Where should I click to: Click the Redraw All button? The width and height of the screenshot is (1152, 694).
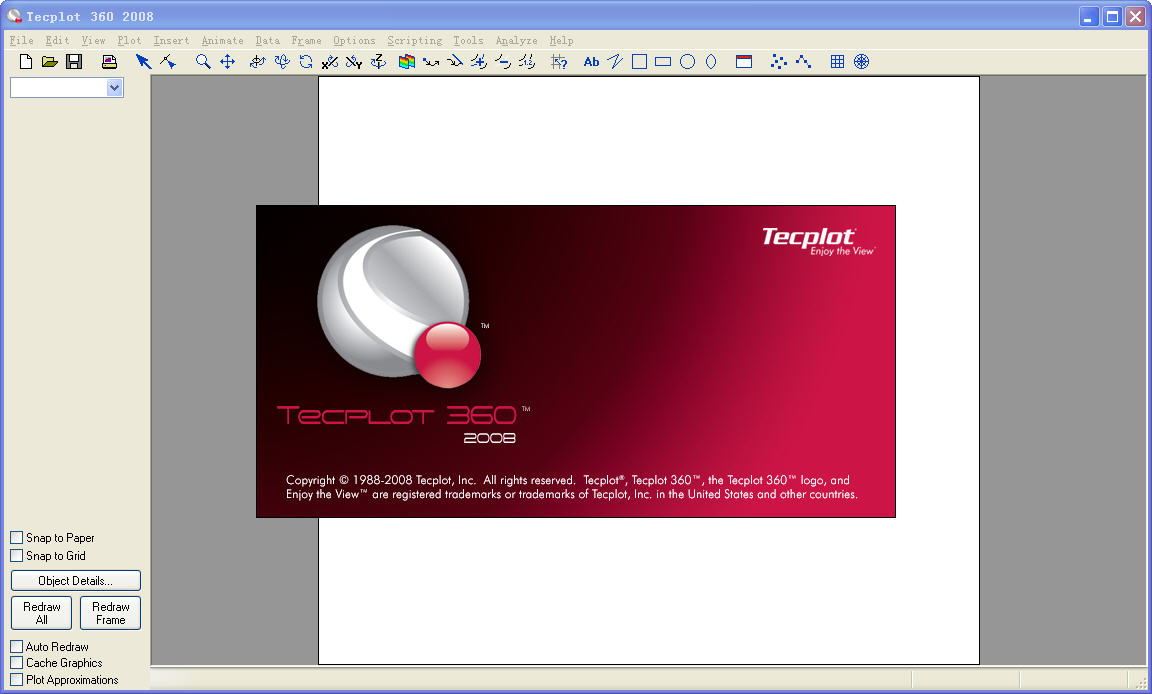pyautogui.click(x=41, y=613)
